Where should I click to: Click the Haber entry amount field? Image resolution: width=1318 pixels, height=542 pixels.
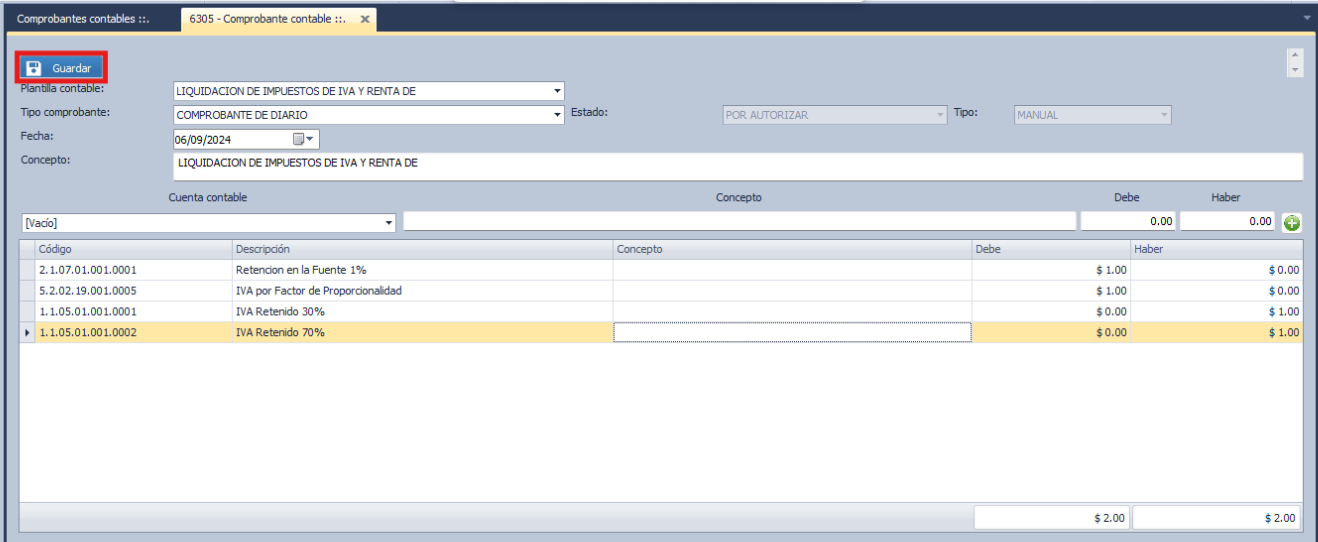(x=1227, y=222)
